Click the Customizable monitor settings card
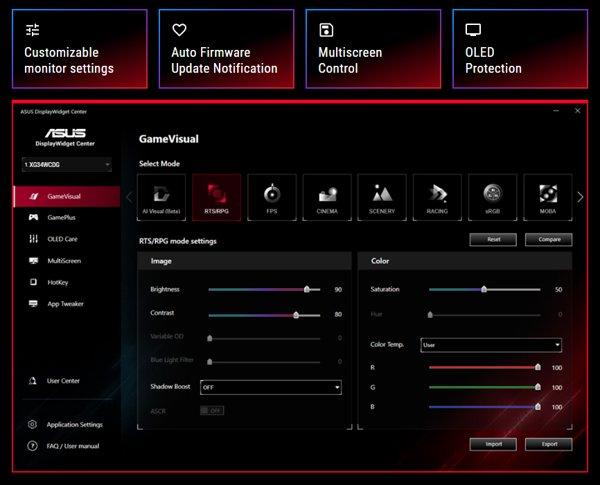This screenshot has height=485, width=600. coord(80,49)
